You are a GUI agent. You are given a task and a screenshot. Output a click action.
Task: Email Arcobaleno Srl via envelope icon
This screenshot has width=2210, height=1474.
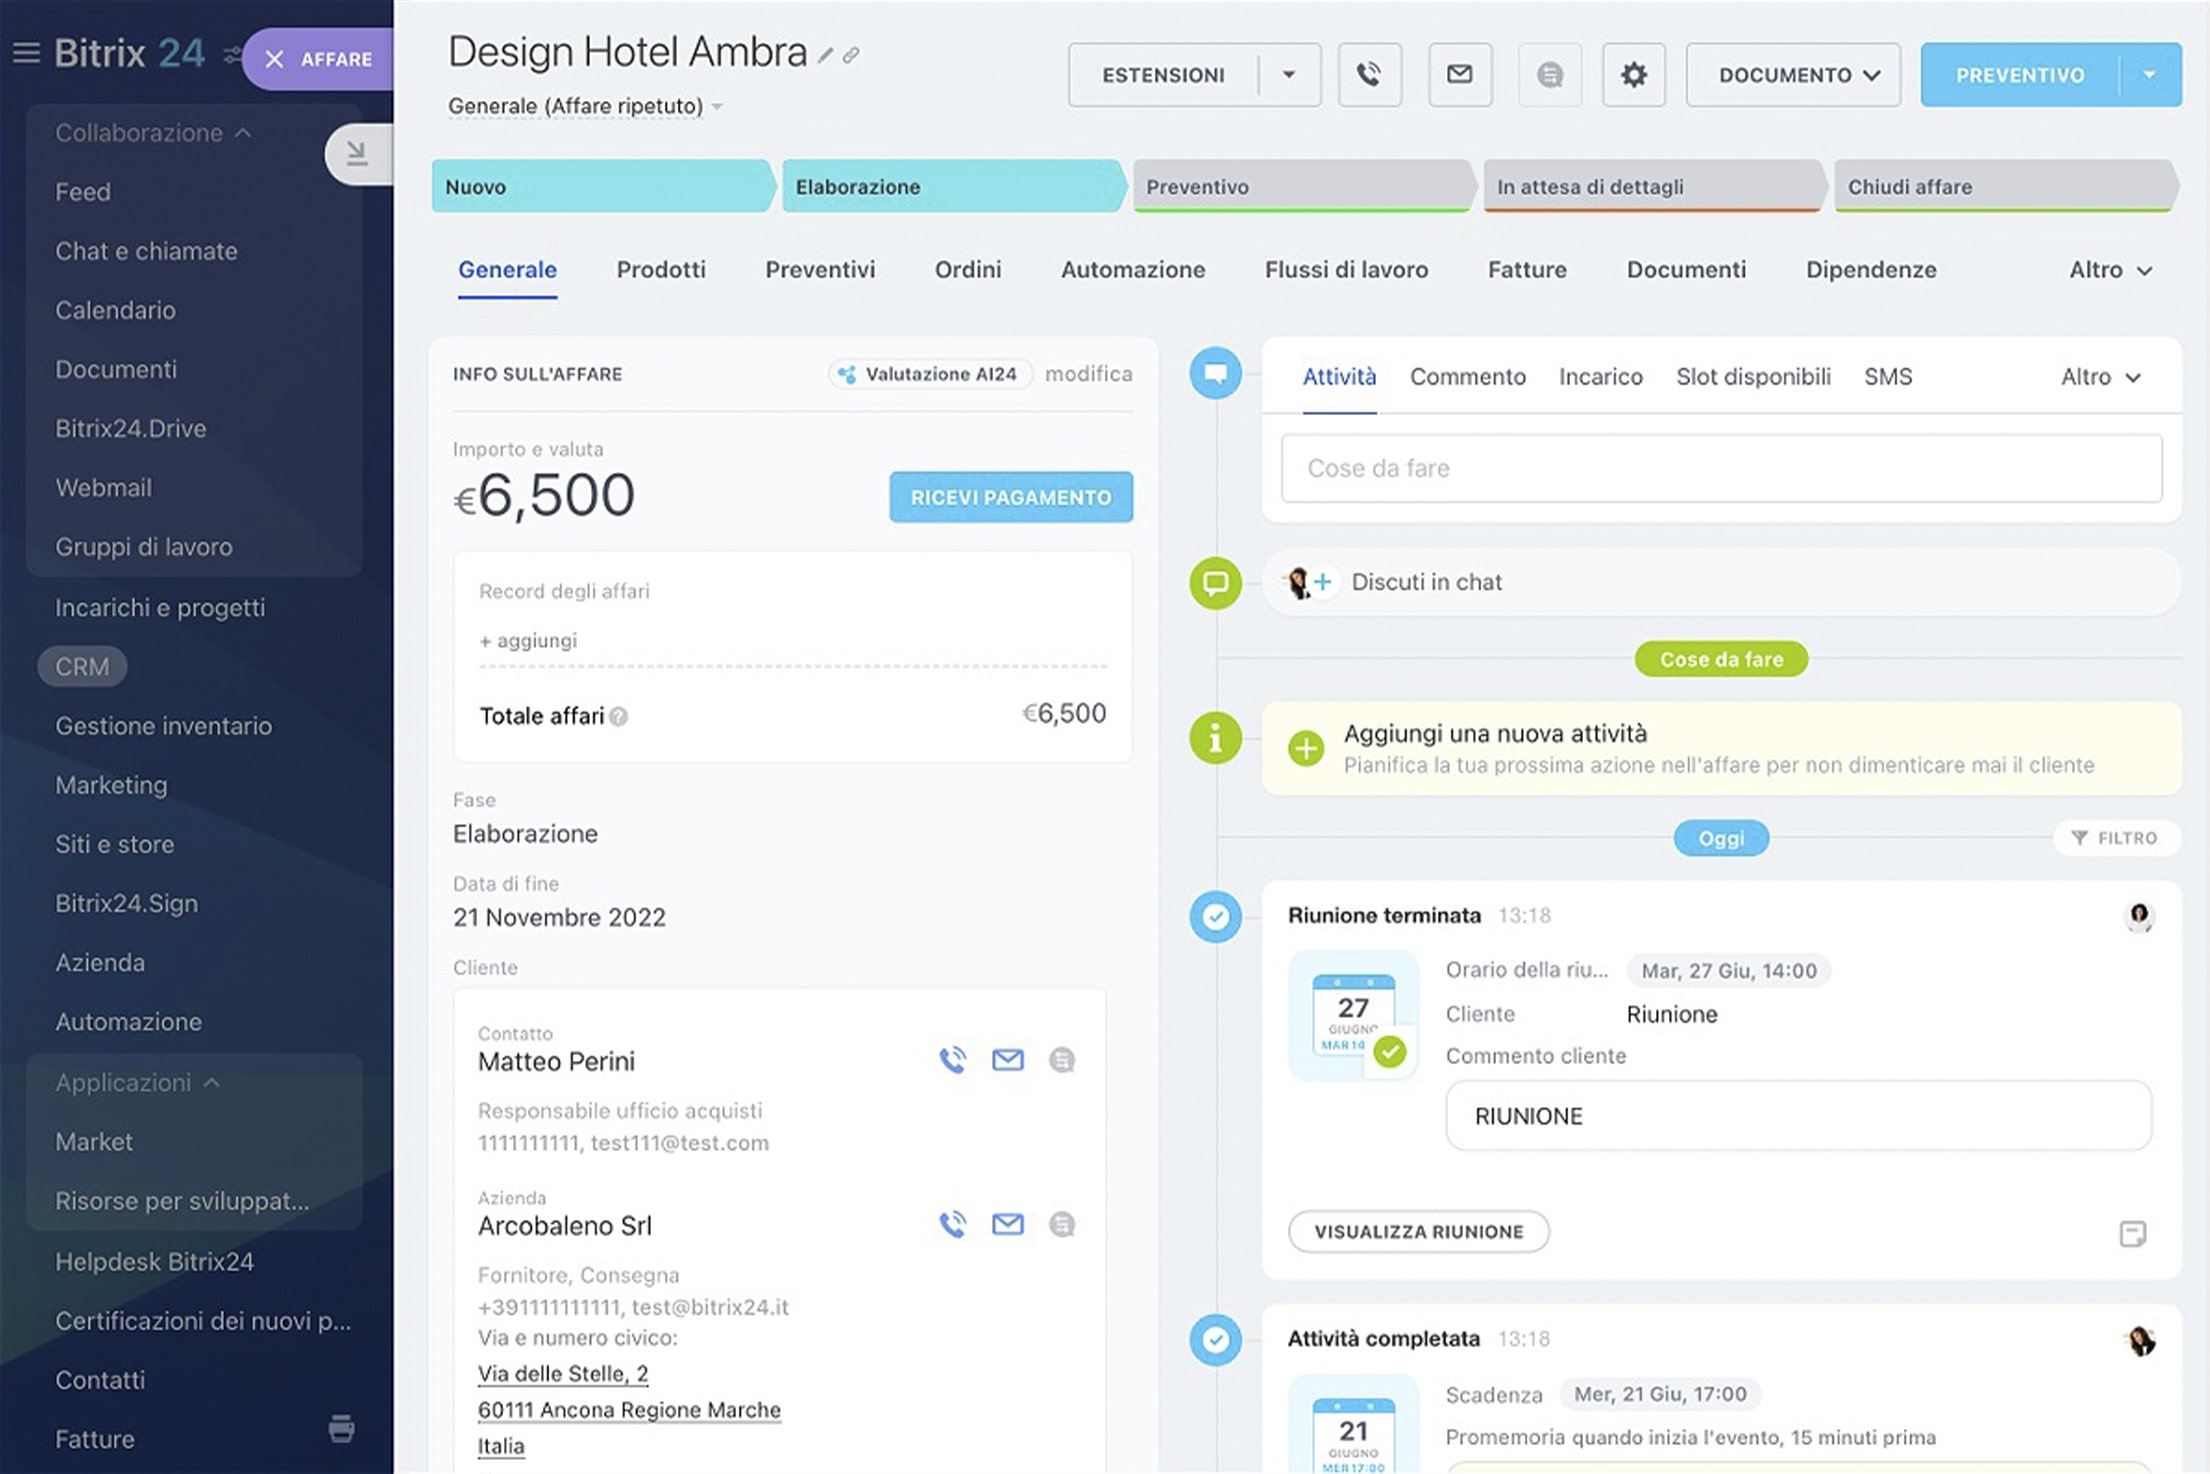tap(1007, 1224)
